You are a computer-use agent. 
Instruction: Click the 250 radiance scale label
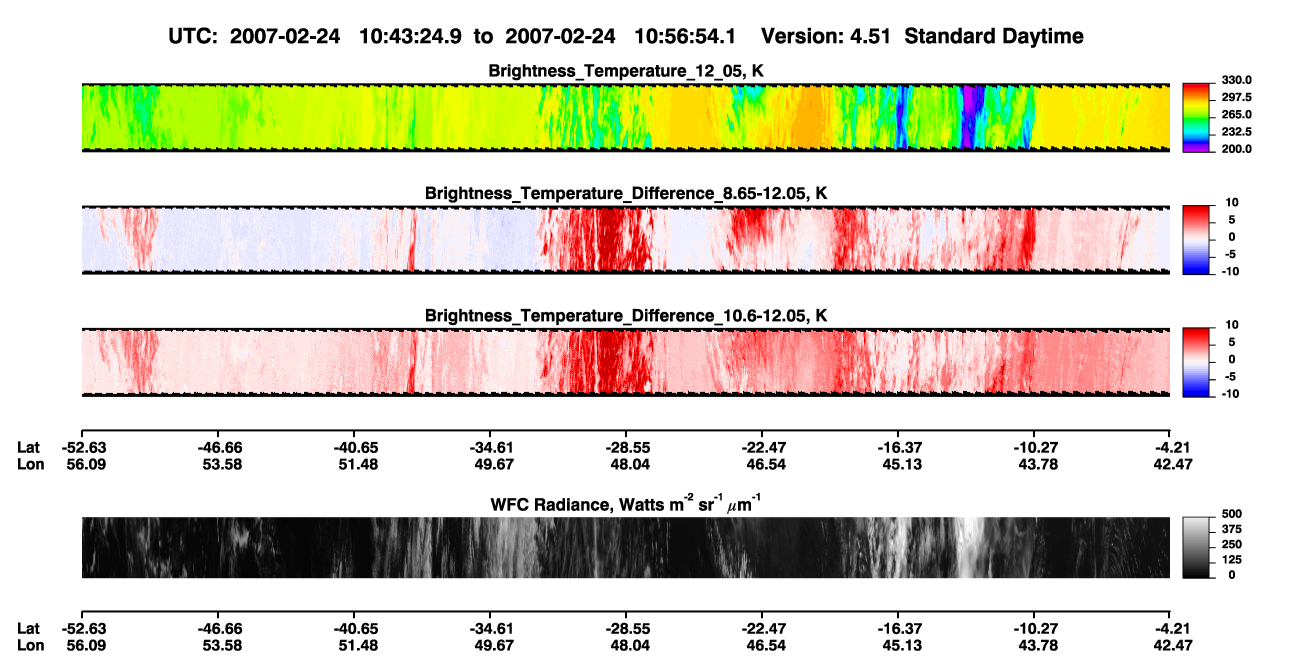1231,544
